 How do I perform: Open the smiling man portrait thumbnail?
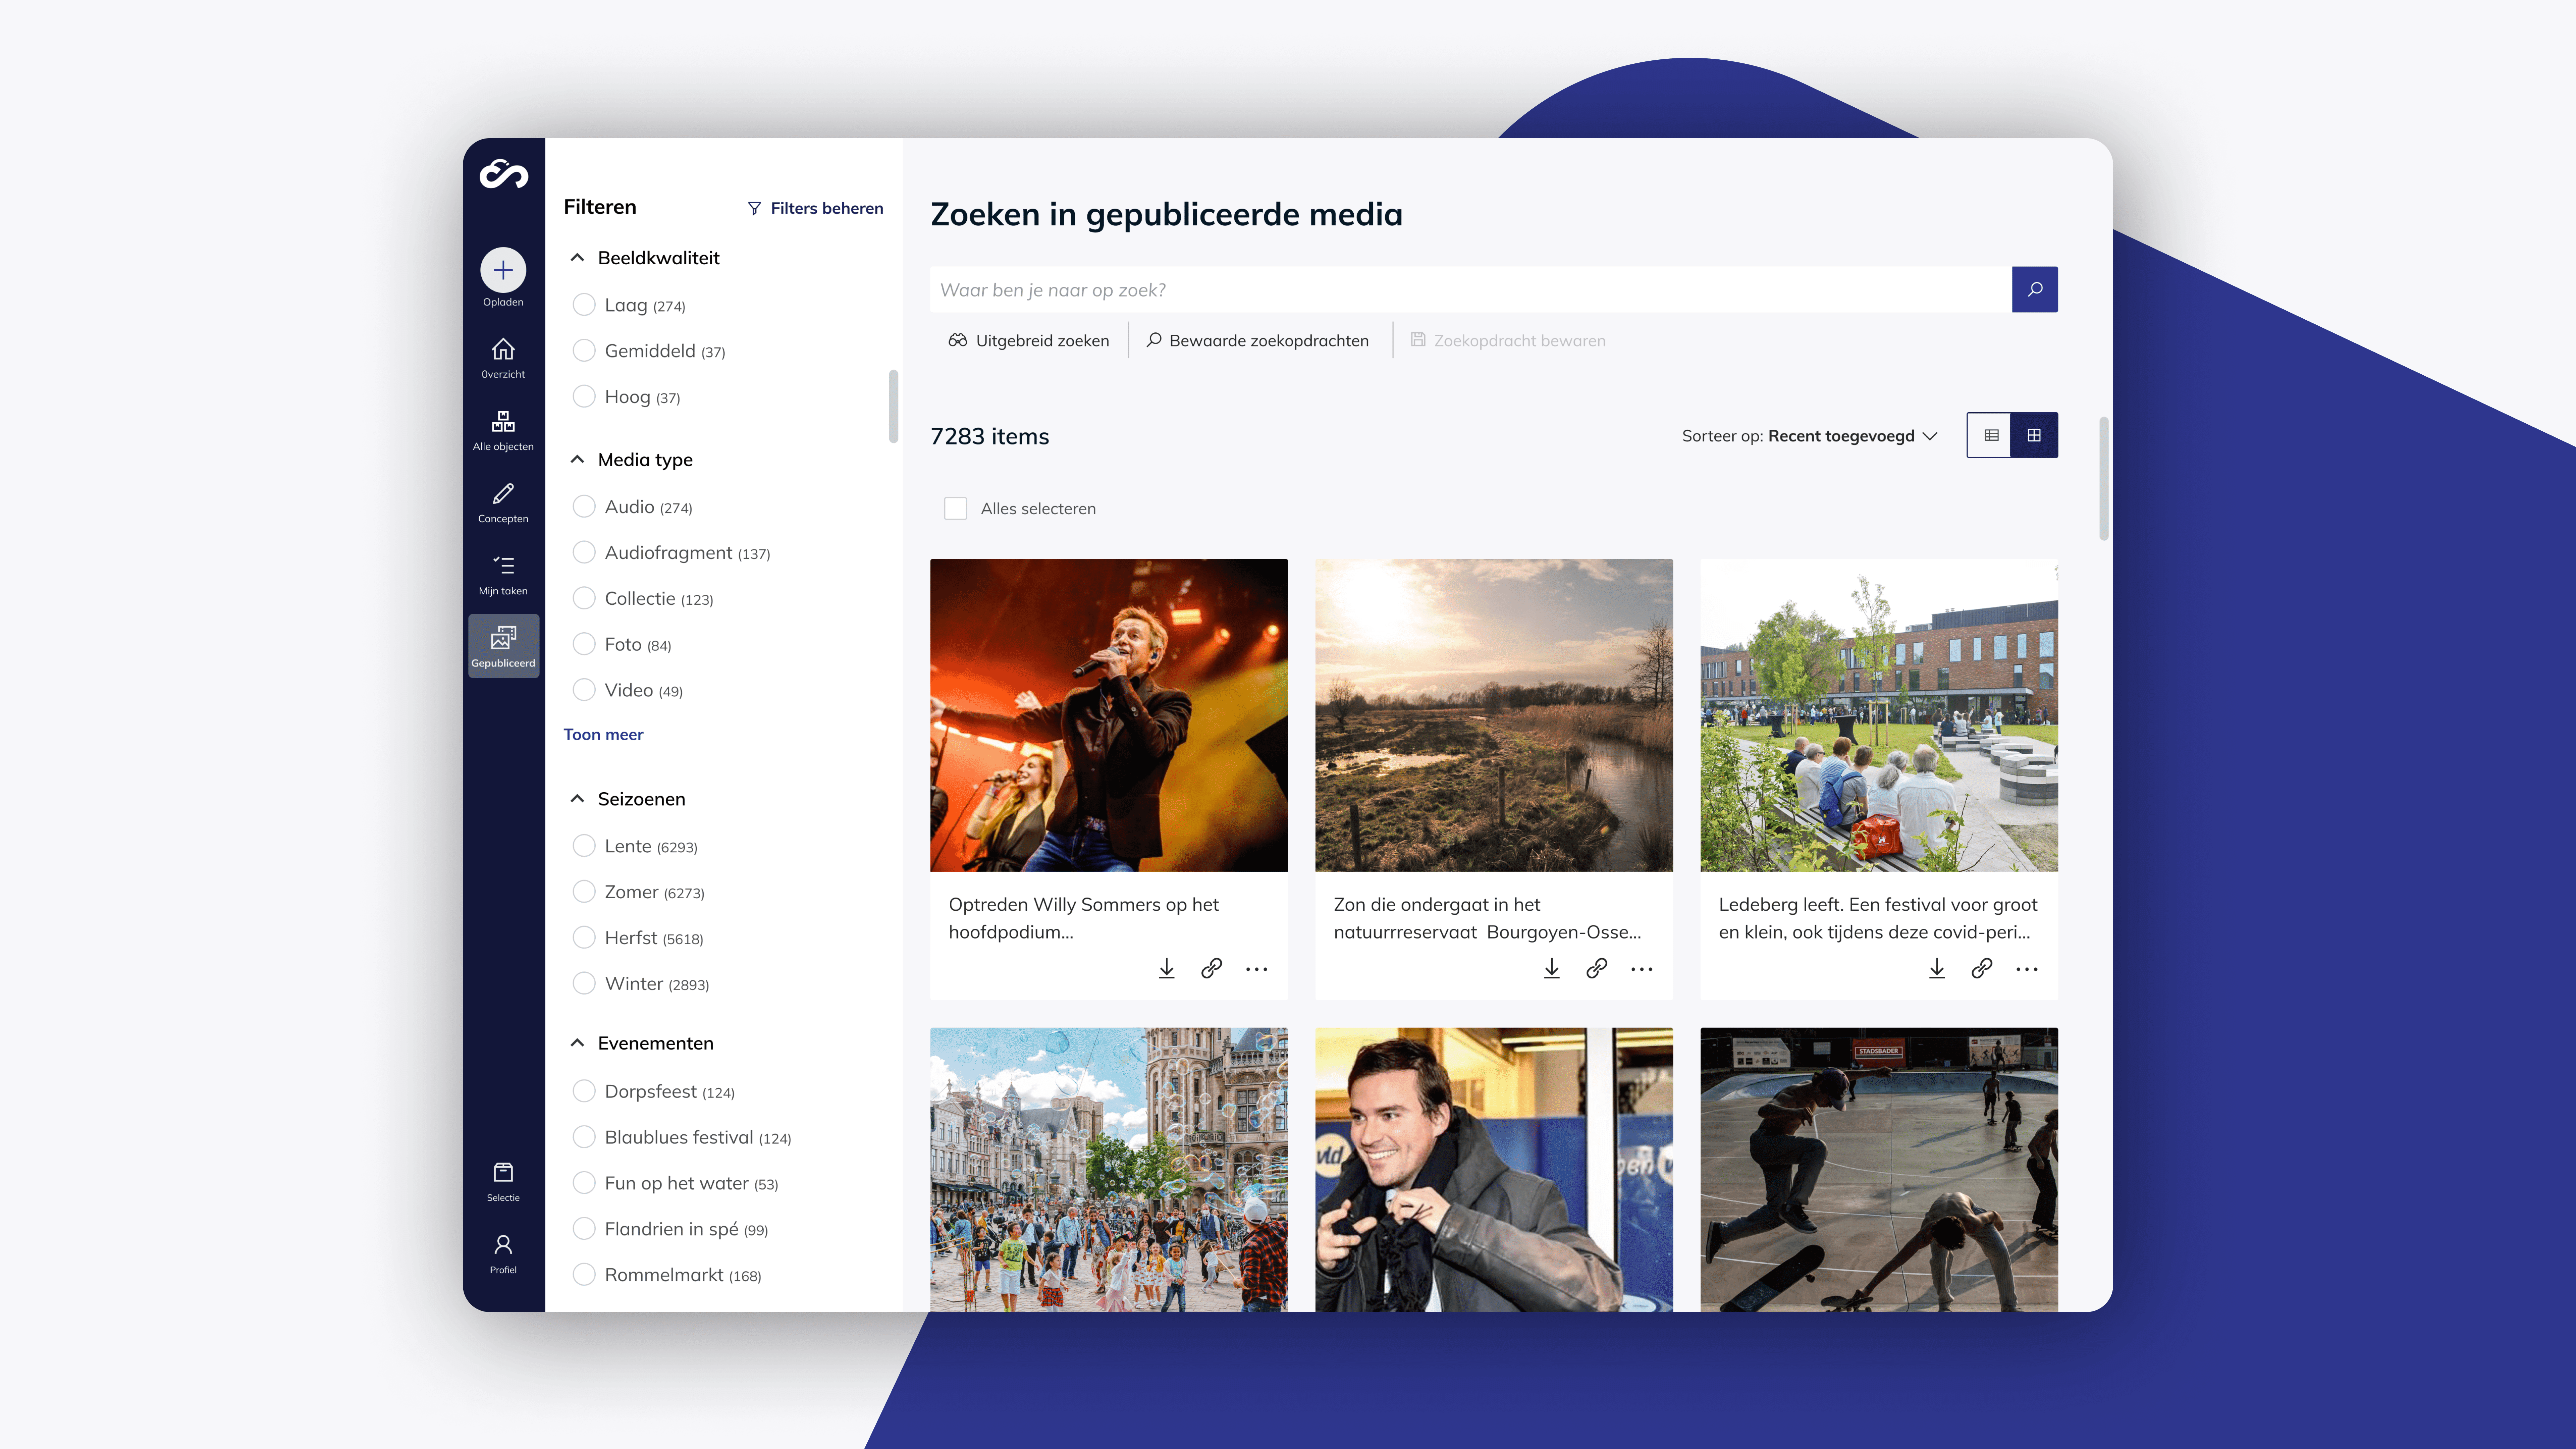(1494, 1170)
